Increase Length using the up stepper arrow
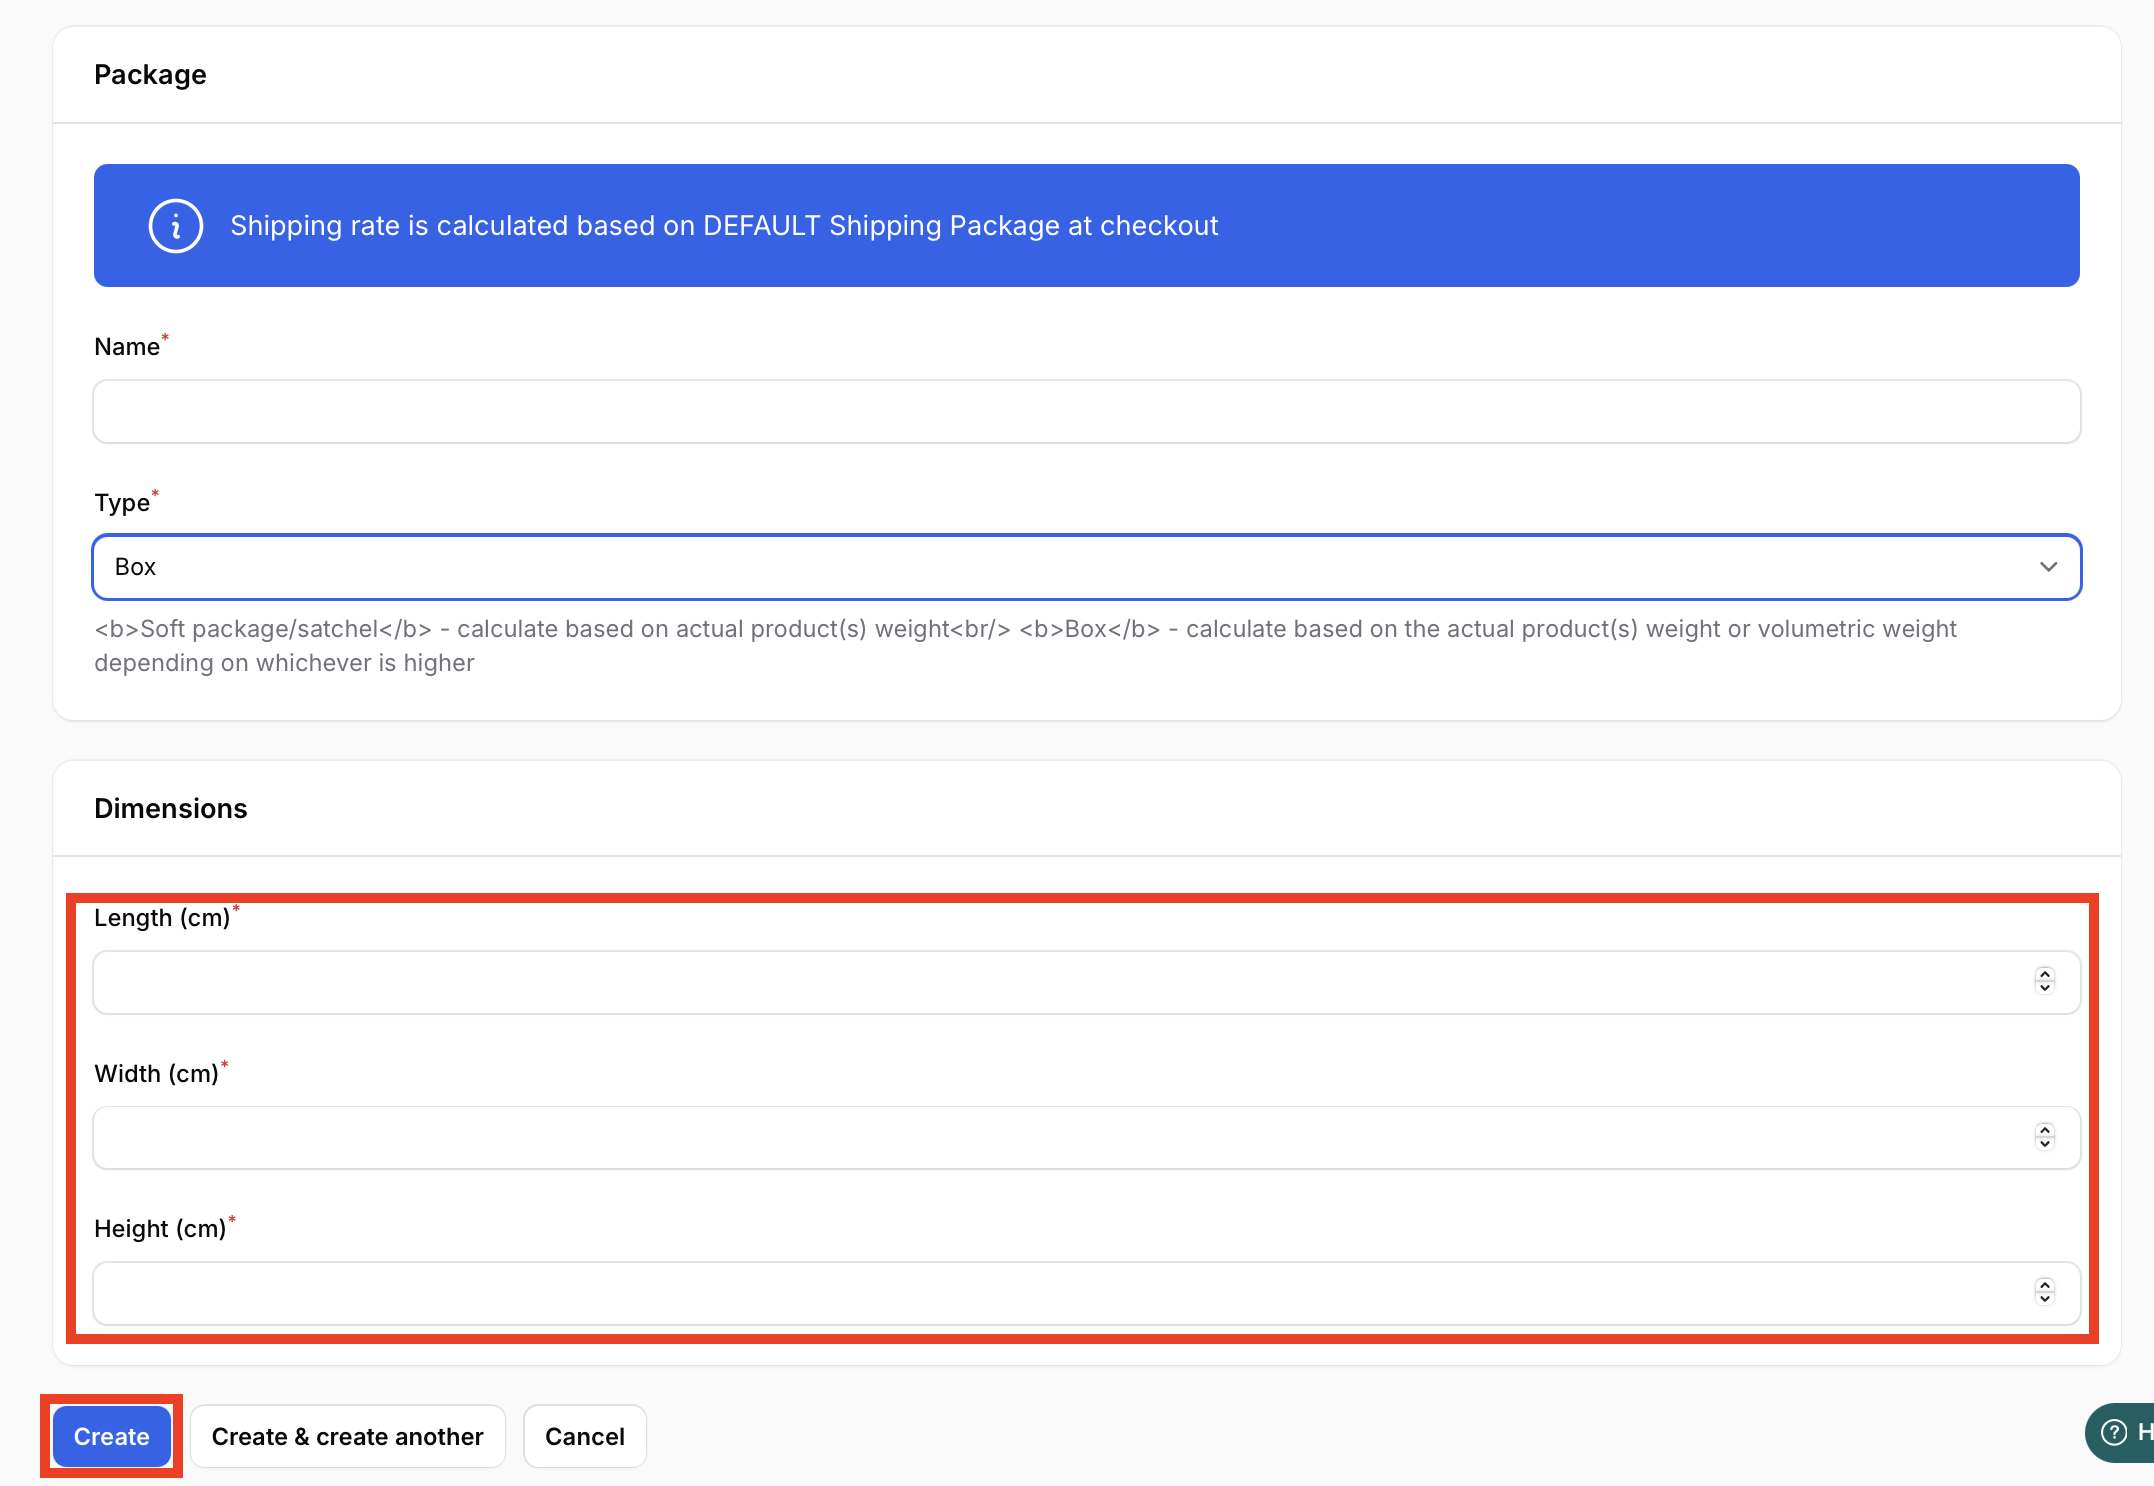This screenshot has width=2154, height=1486. pyautogui.click(x=2045, y=974)
